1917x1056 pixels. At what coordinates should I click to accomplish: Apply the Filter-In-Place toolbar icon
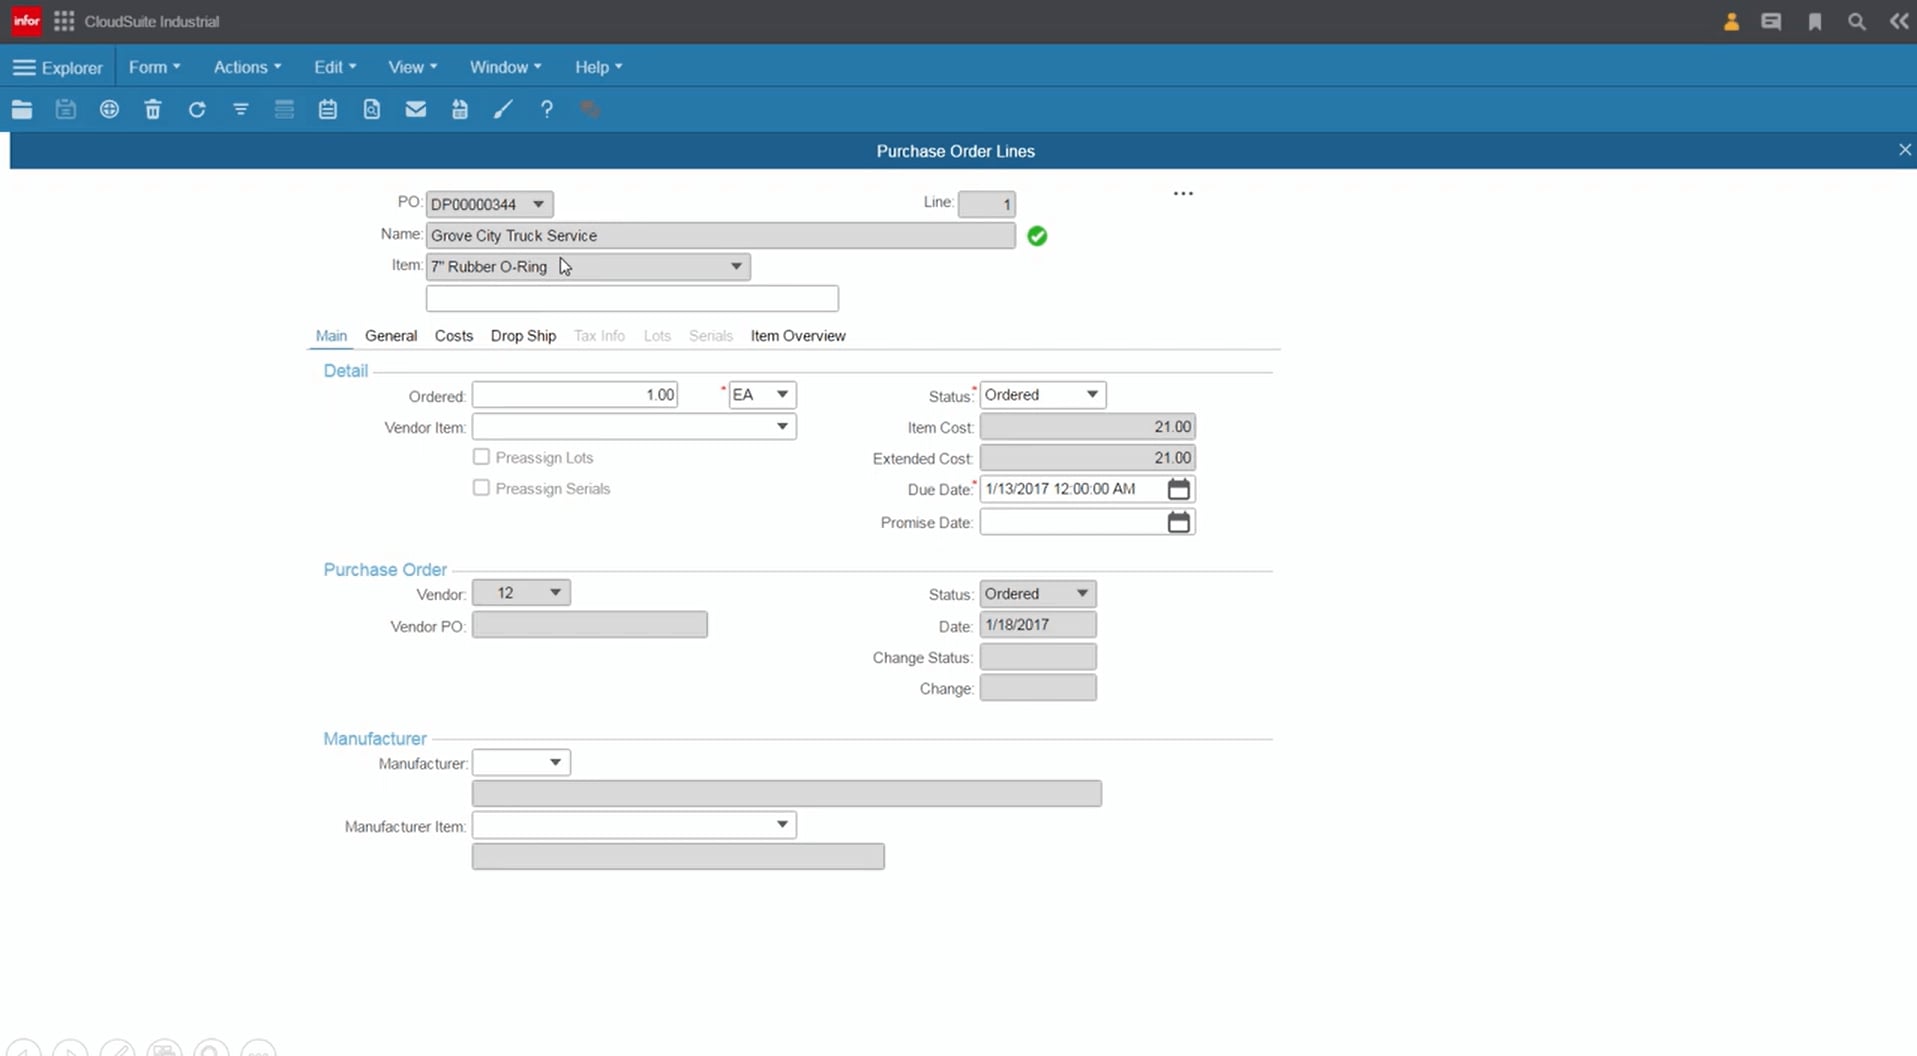click(x=240, y=109)
